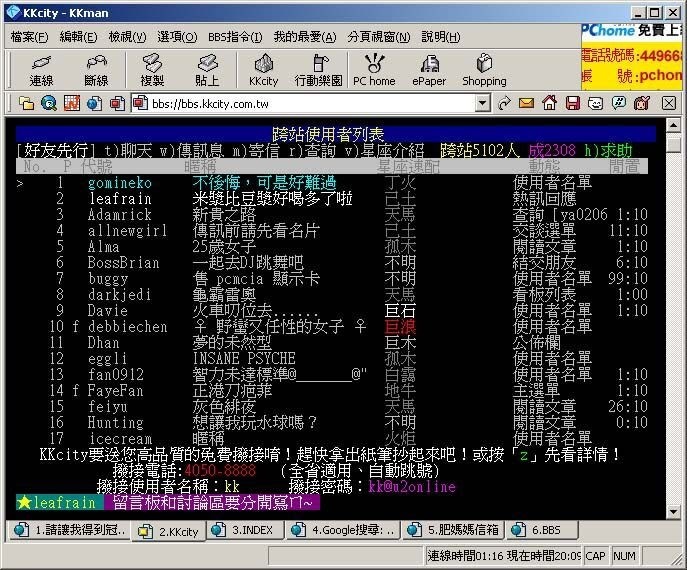
Task: Select user icecream in the list
Action: 120,439
